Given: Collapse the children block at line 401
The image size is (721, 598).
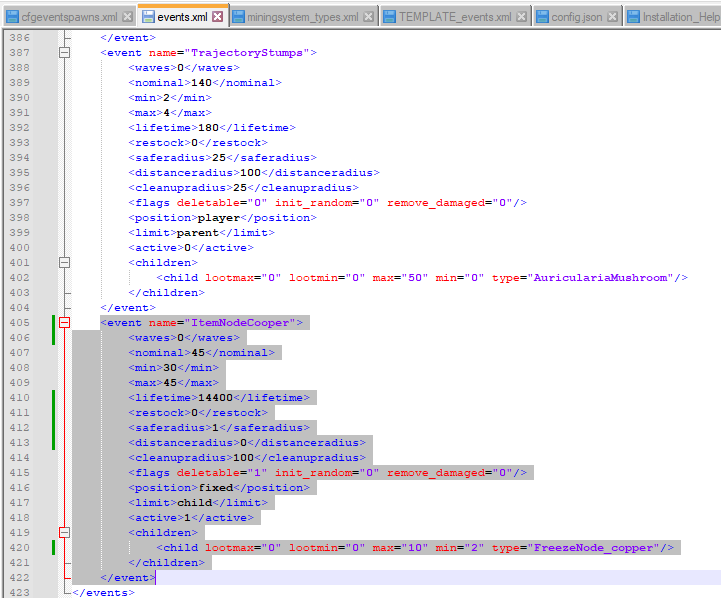Looking at the screenshot, I should coord(64,262).
